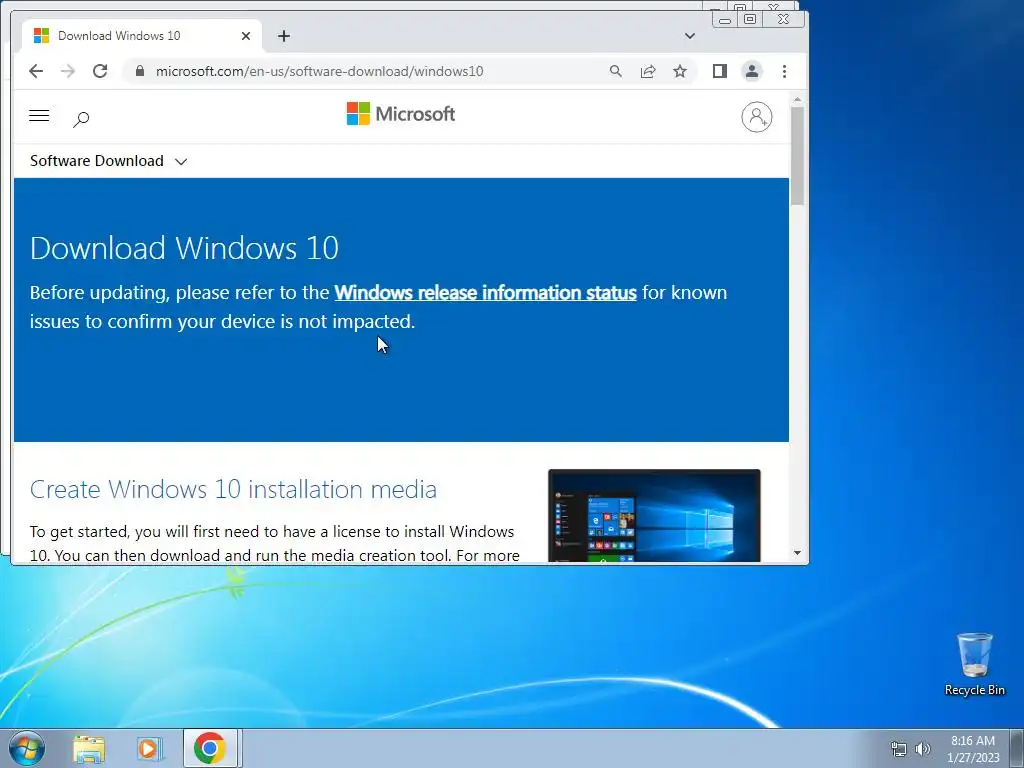This screenshot has width=1024, height=768.
Task: Open the Windows Start menu
Action: 26,748
